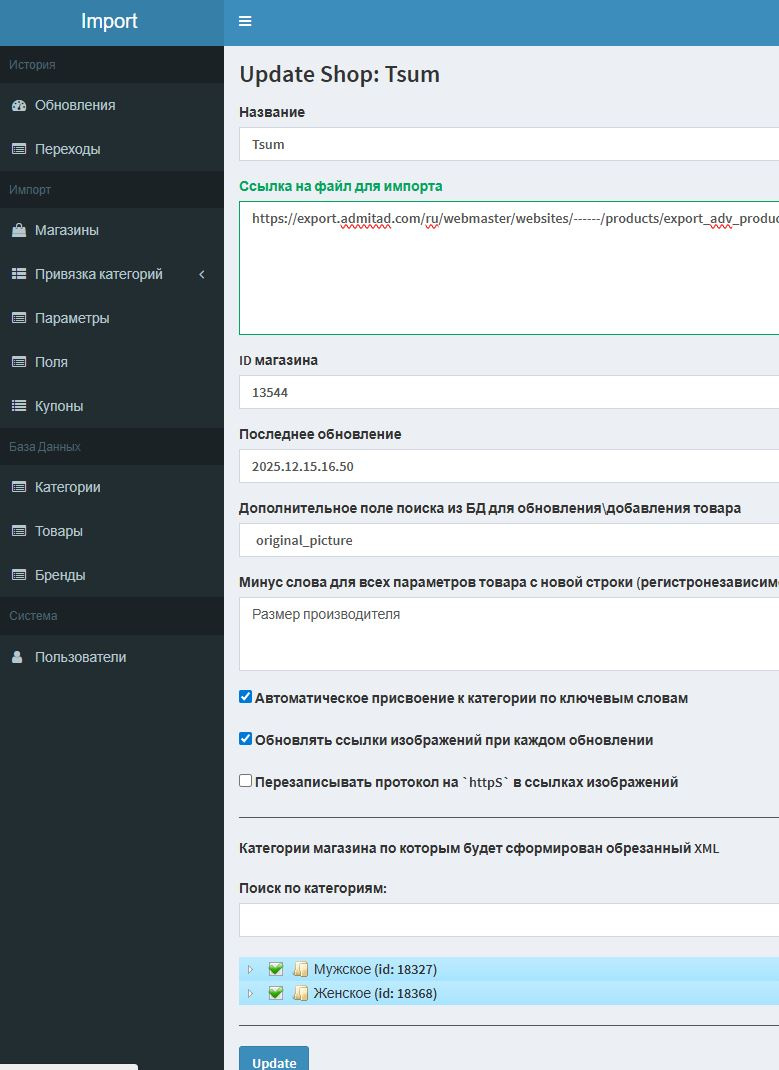Expand the Привязка категорий submenu

coord(110,274)
